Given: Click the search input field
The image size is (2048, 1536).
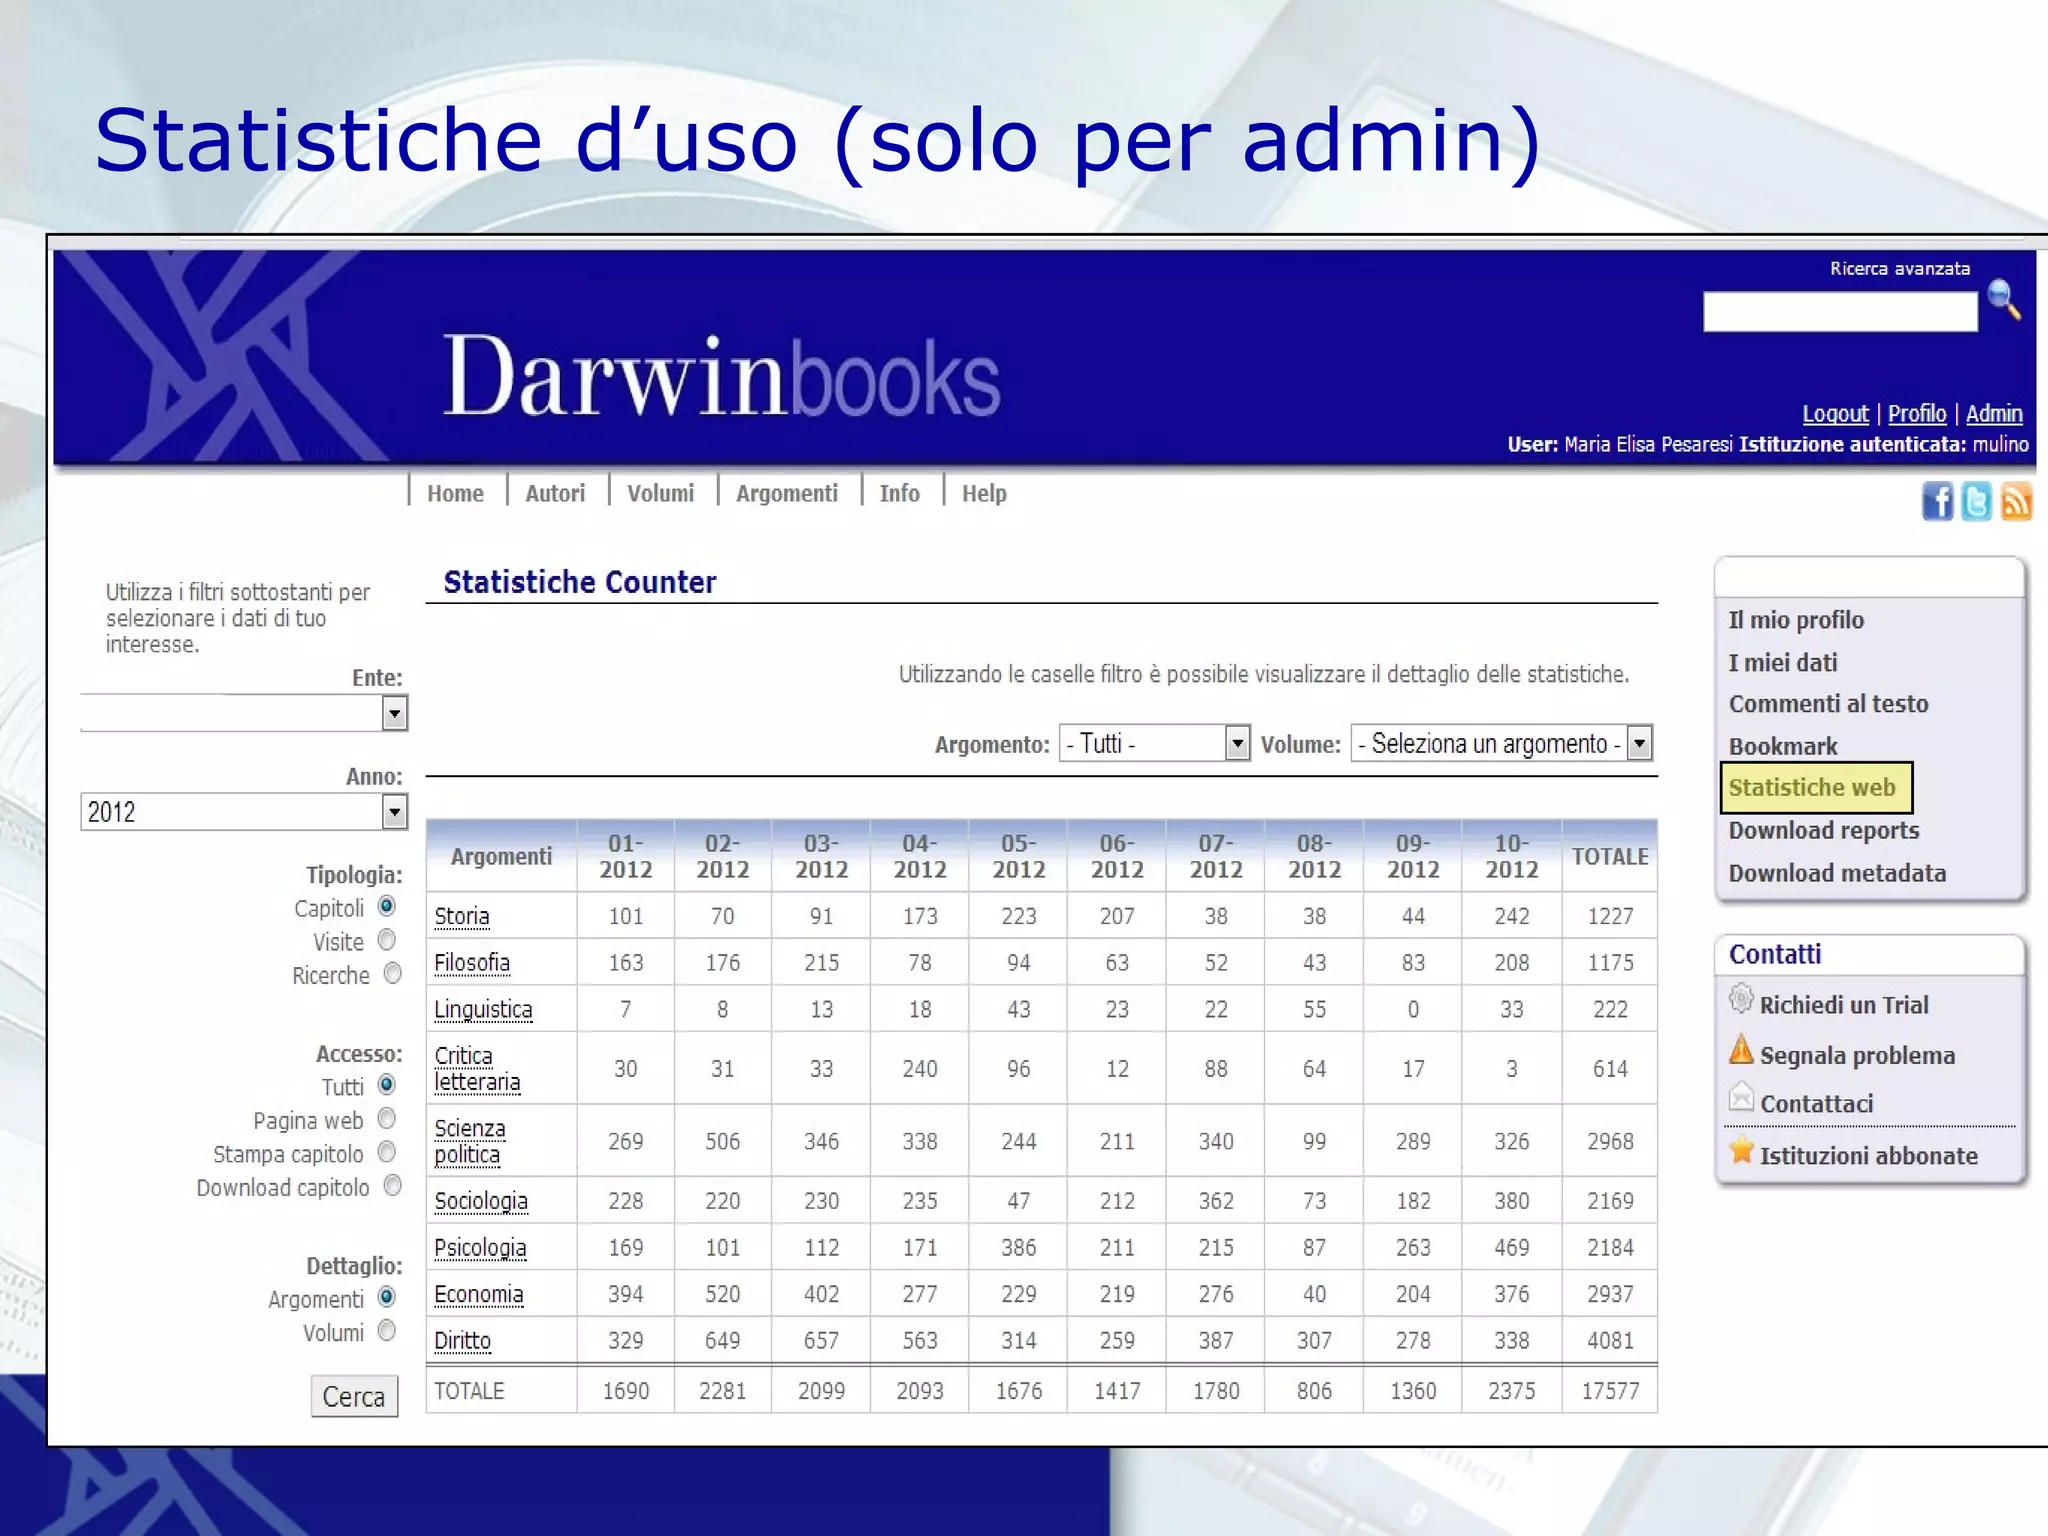Looking at the screenshot, I should tap(1840, 311).
